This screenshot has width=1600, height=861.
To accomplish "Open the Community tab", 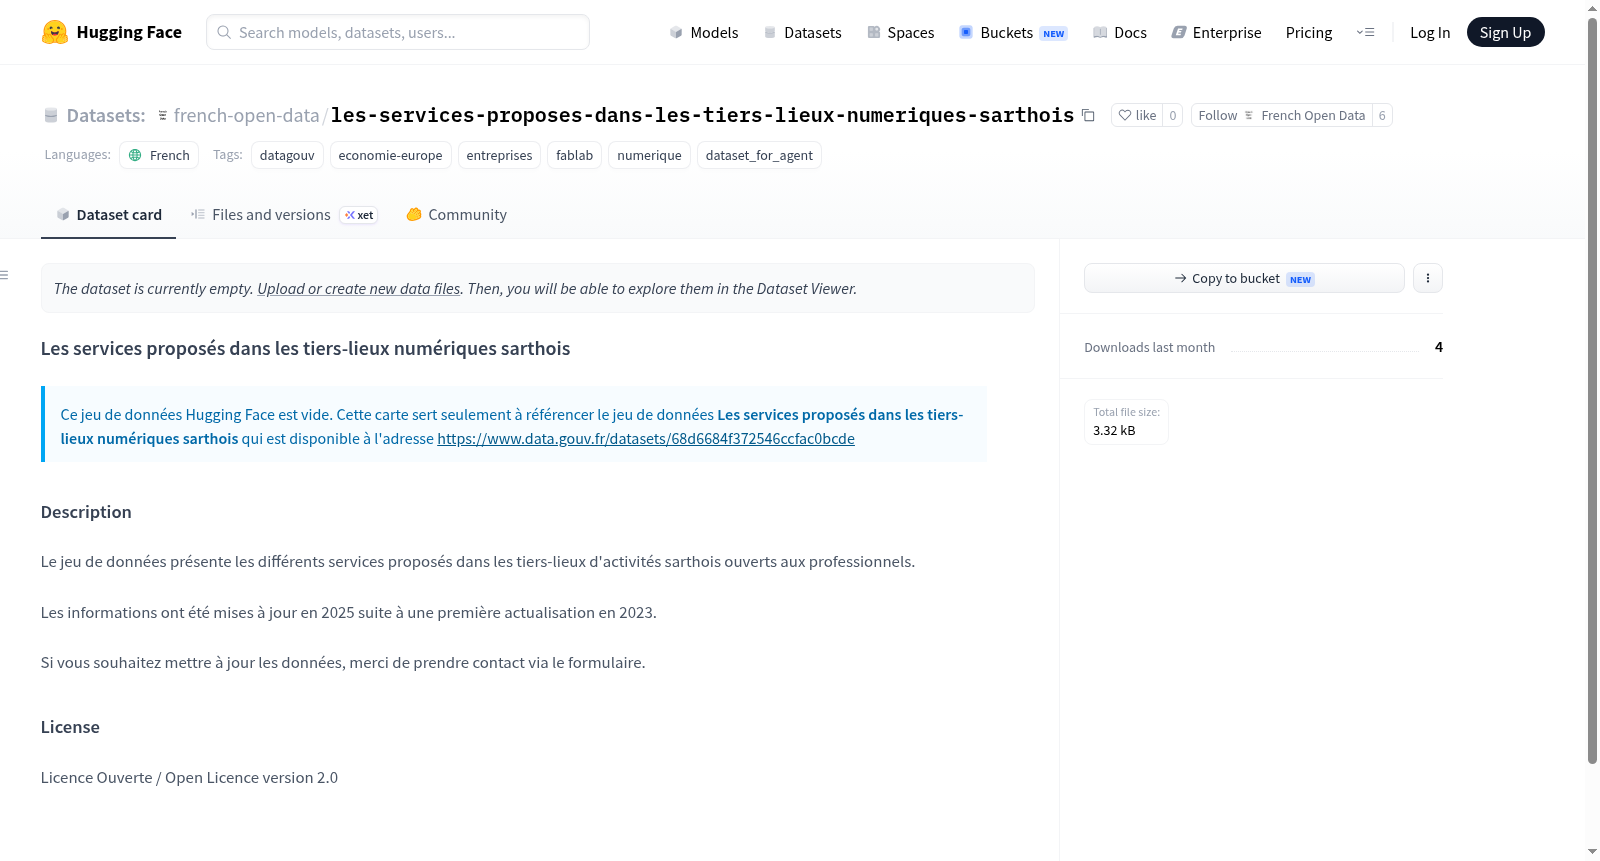I will (456, 215).
